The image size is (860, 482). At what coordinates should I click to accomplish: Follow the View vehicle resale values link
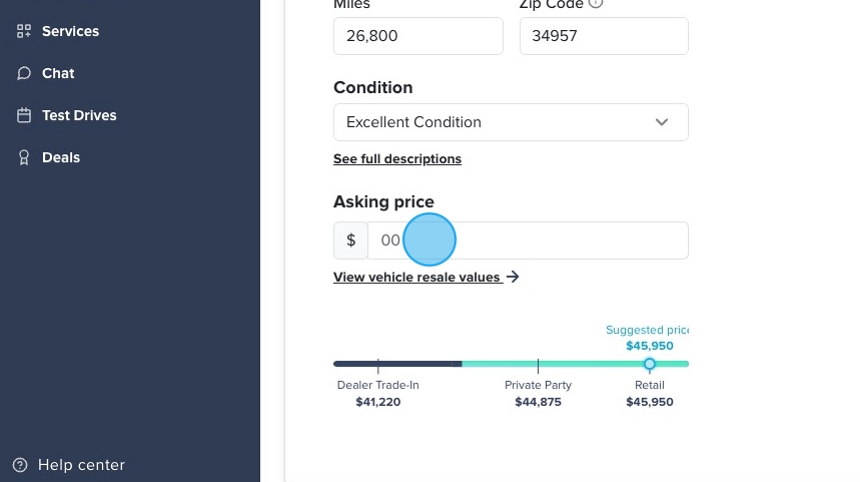(x=417, y=277)
